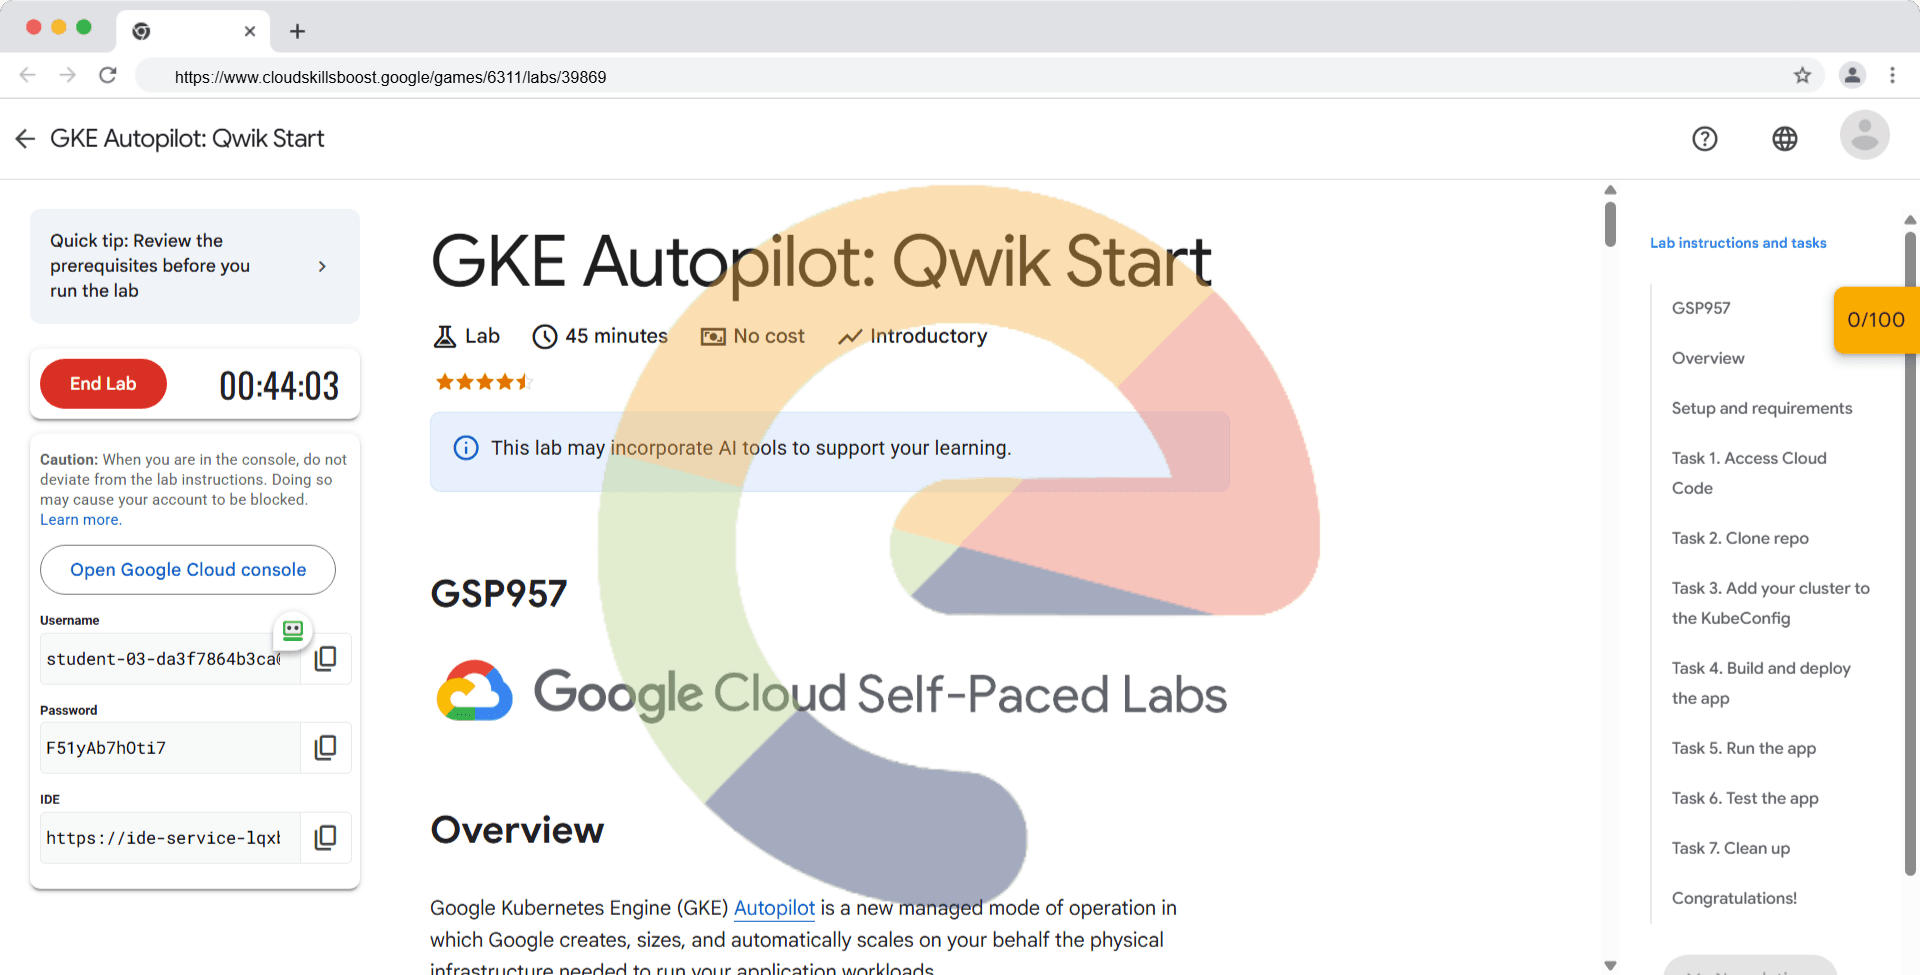Bookmark this page with star icon
Screen dimensions: 1920x975
click(x=1802, y=76)
